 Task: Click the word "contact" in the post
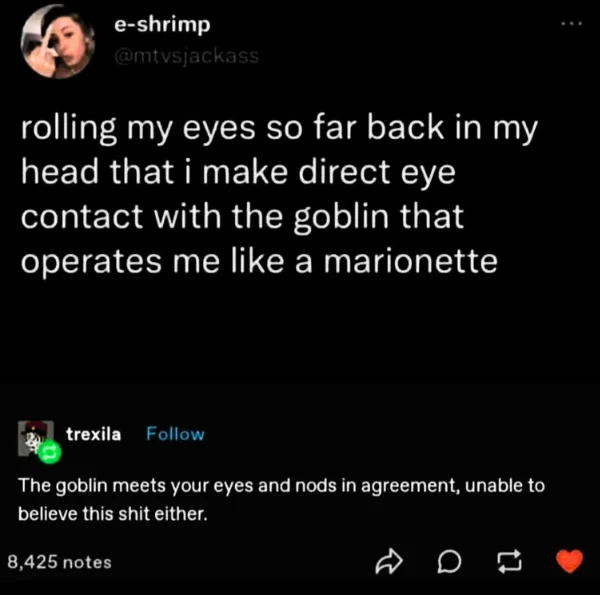[82, 217]
